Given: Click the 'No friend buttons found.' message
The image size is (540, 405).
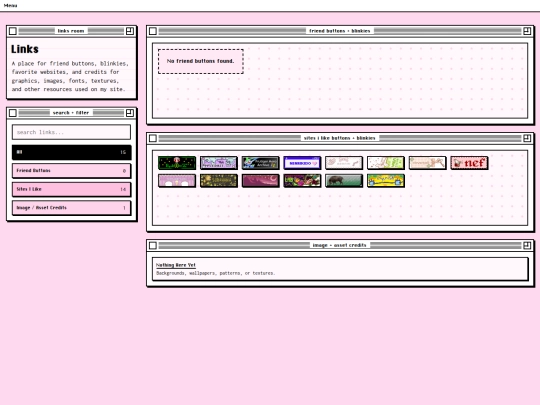Looking at the screenshot, I should tap(200, 61).
